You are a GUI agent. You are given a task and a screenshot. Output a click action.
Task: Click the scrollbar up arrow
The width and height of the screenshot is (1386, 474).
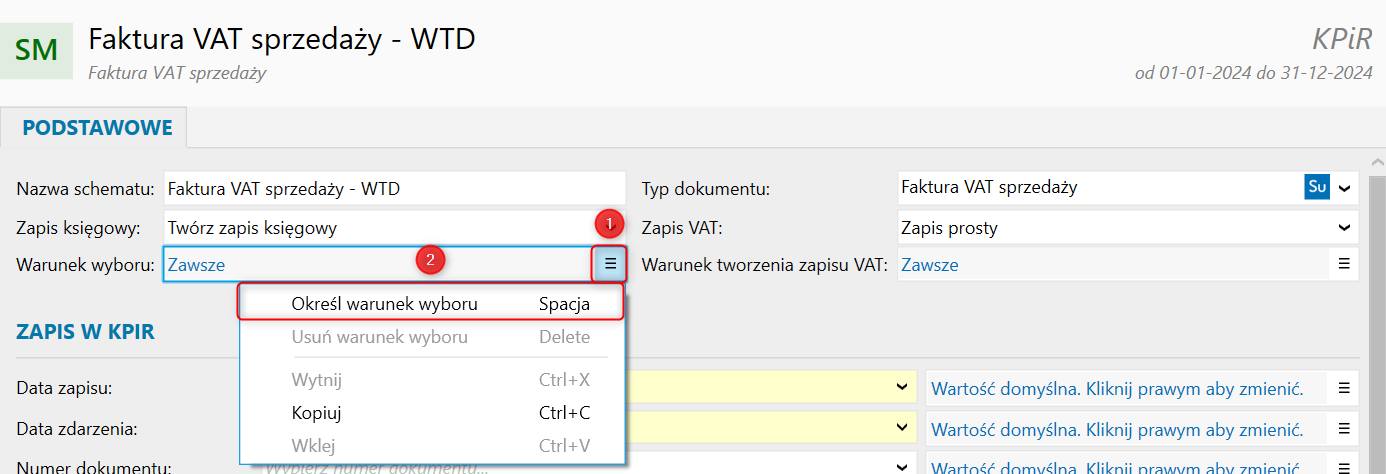point(1377,163)
